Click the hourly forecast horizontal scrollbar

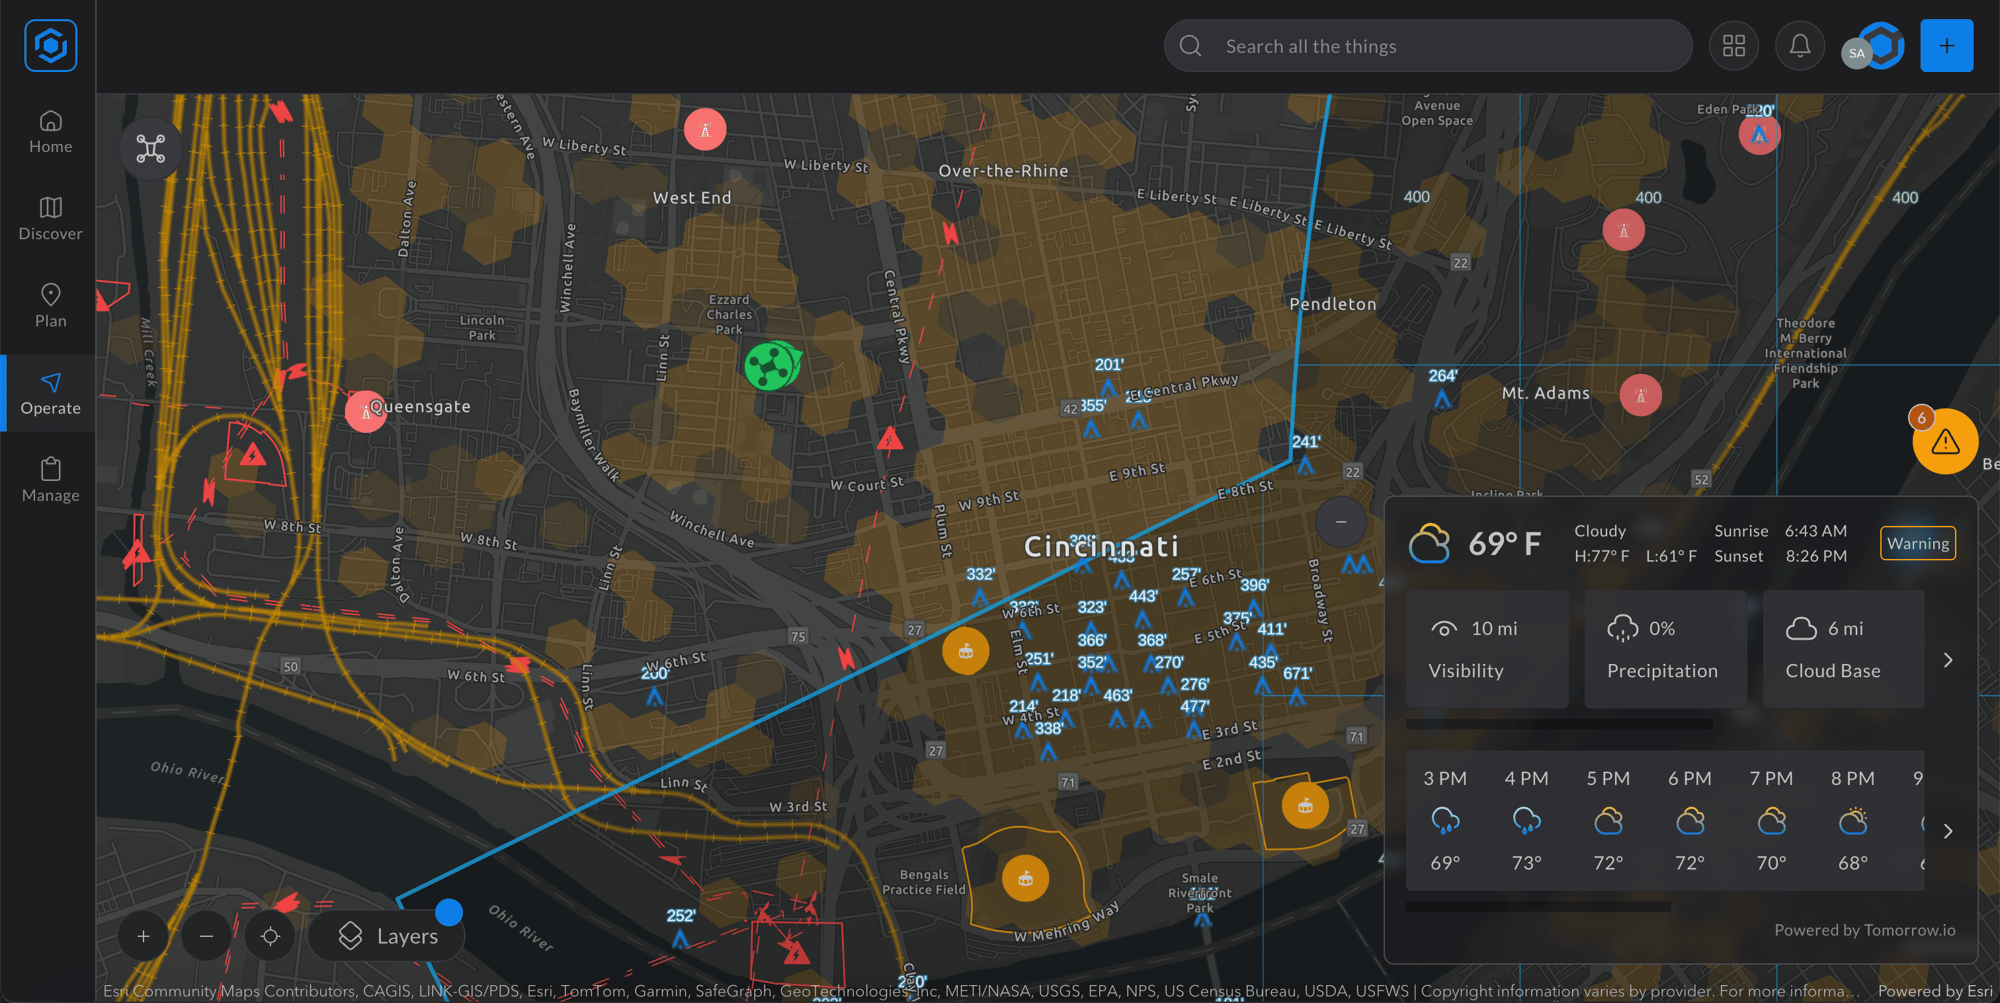[x=1538, y=907]
